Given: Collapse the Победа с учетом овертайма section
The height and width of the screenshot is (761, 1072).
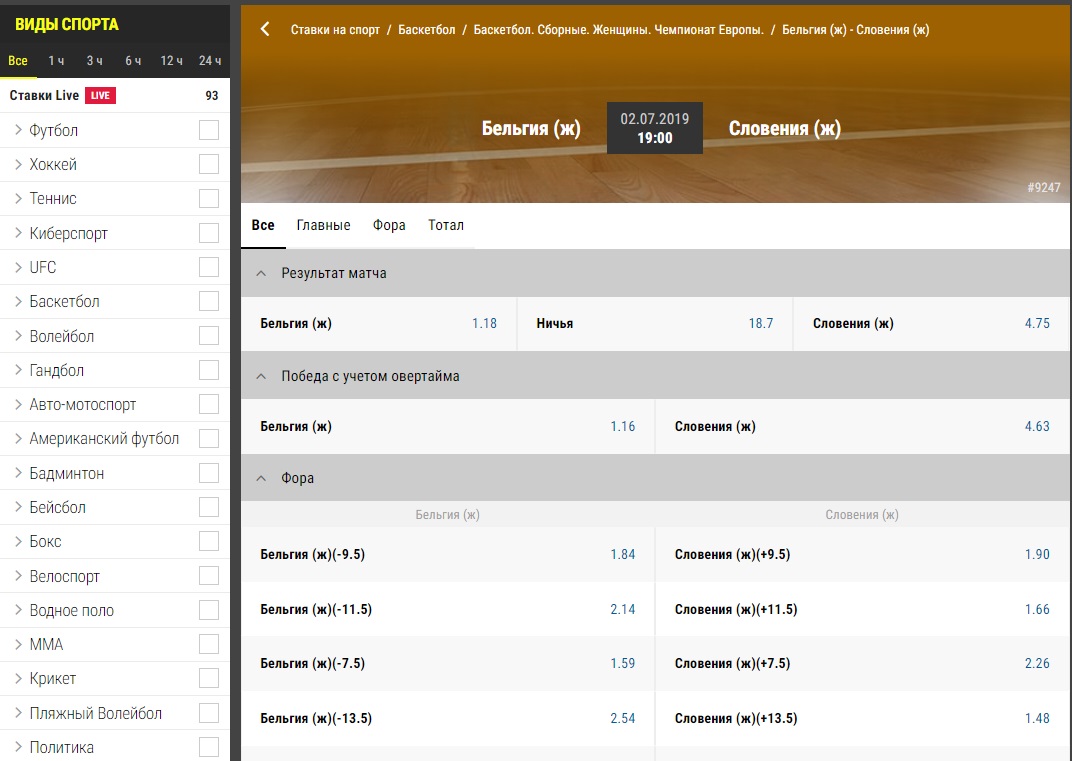Looking at the screenshot, I should [x=260, y=376].
